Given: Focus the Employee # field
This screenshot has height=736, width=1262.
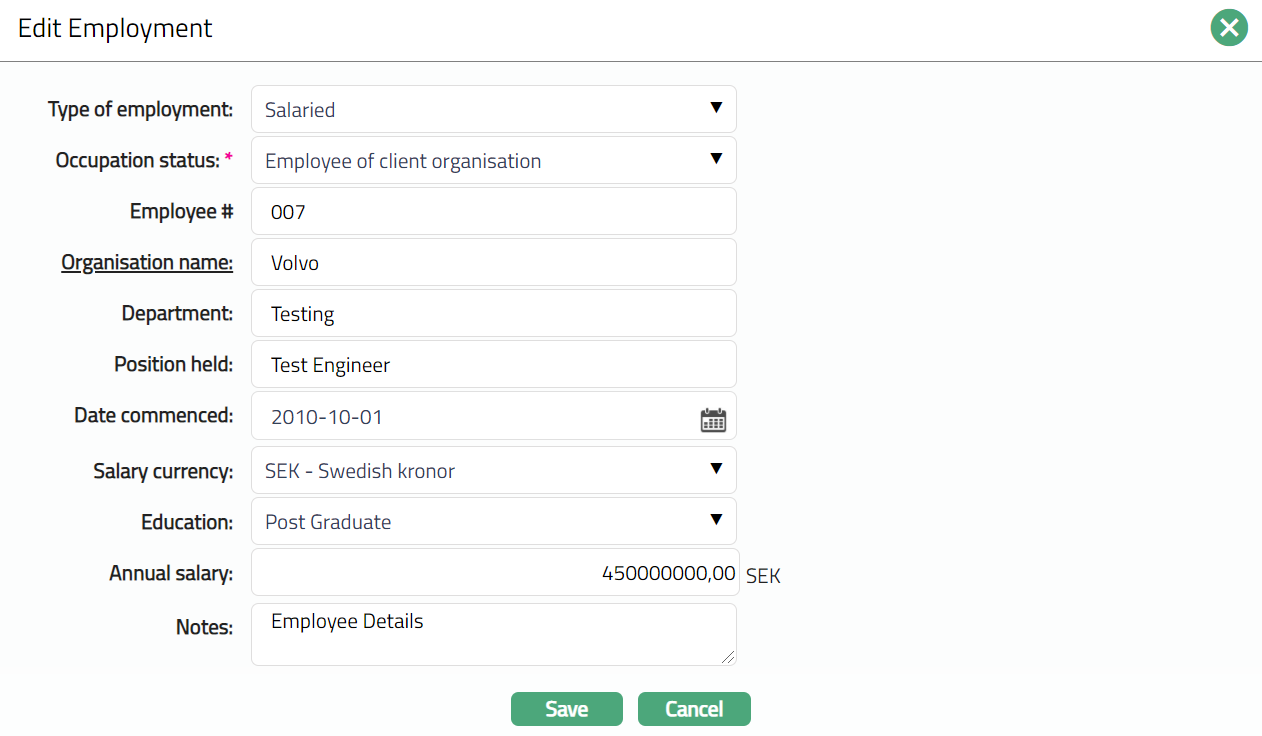Looking at the screenshot, I should (493, 212).
